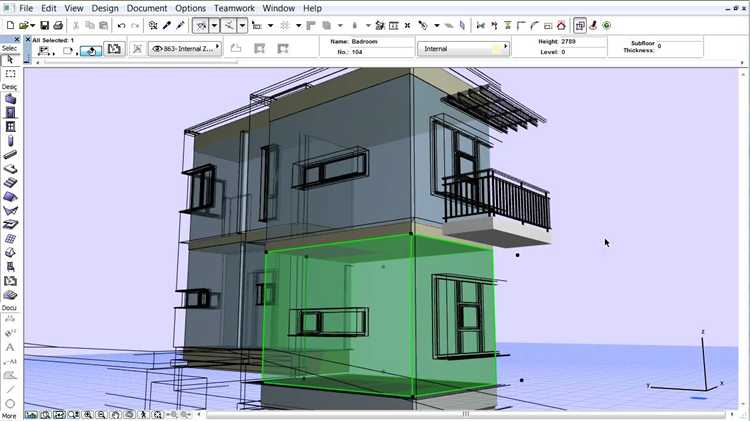Screen dimensions: 750x421
Task: Open the Edit menu
Action: pos(48,8)
